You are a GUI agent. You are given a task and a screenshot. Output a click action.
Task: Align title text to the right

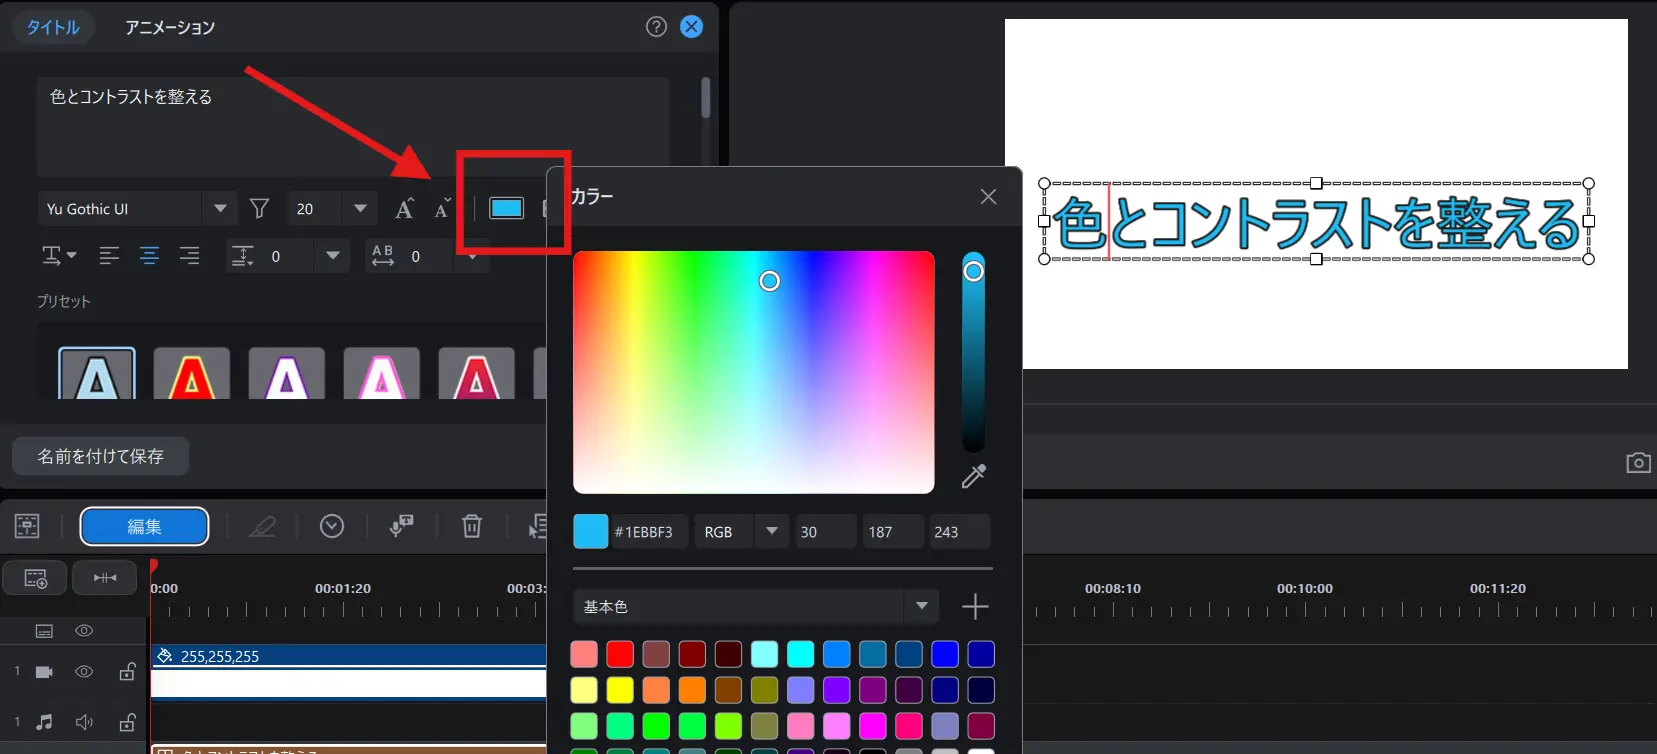tap(189, 256)
